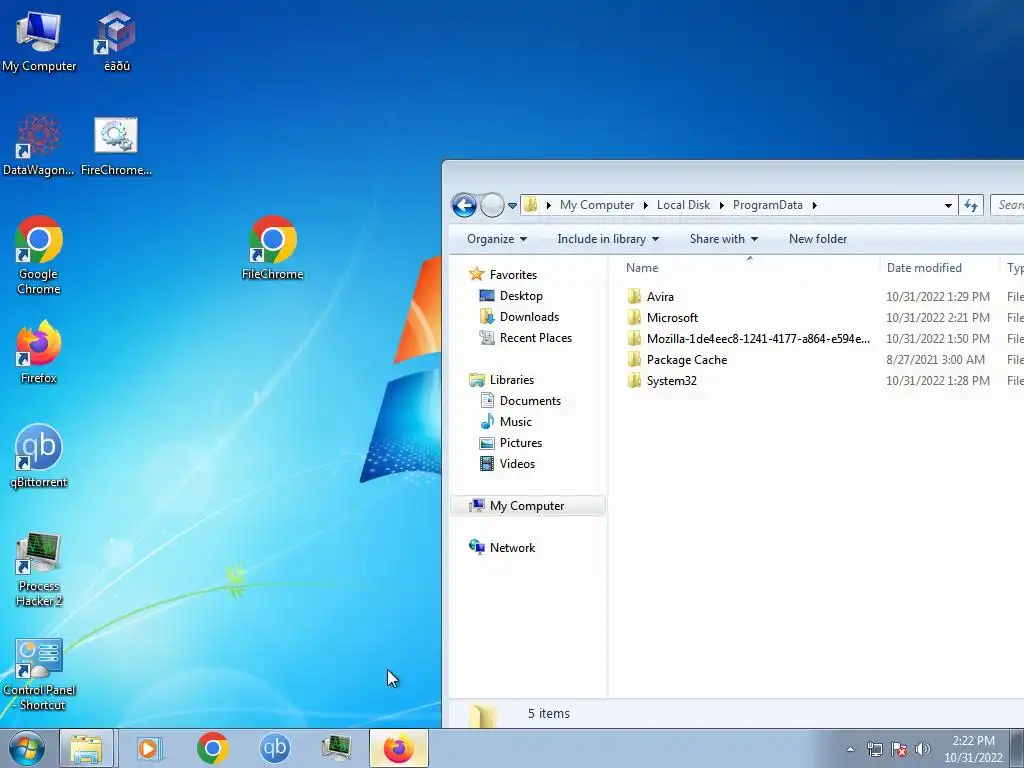Open the Organize menu

(x=497, y=239)
